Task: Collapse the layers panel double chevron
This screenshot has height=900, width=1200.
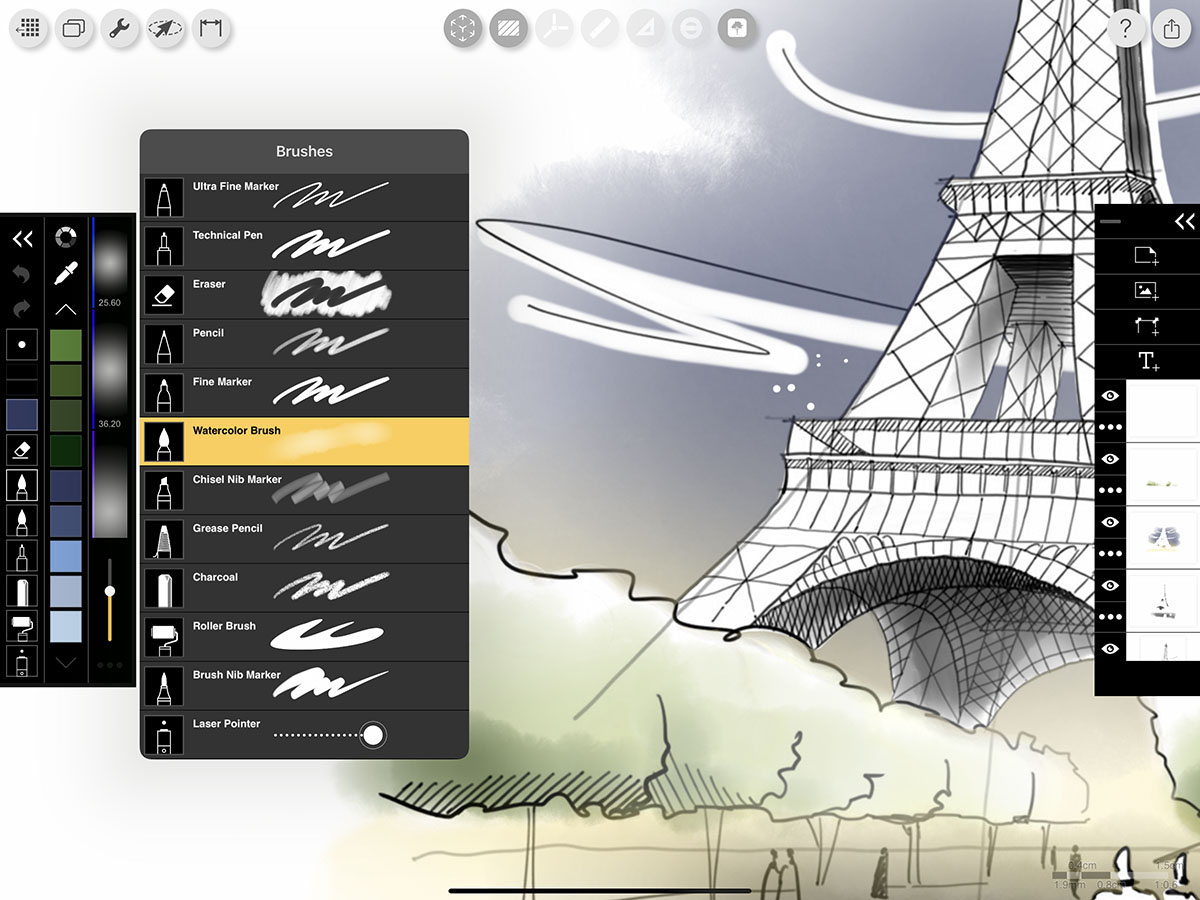Action: [x=1184, y=221]
